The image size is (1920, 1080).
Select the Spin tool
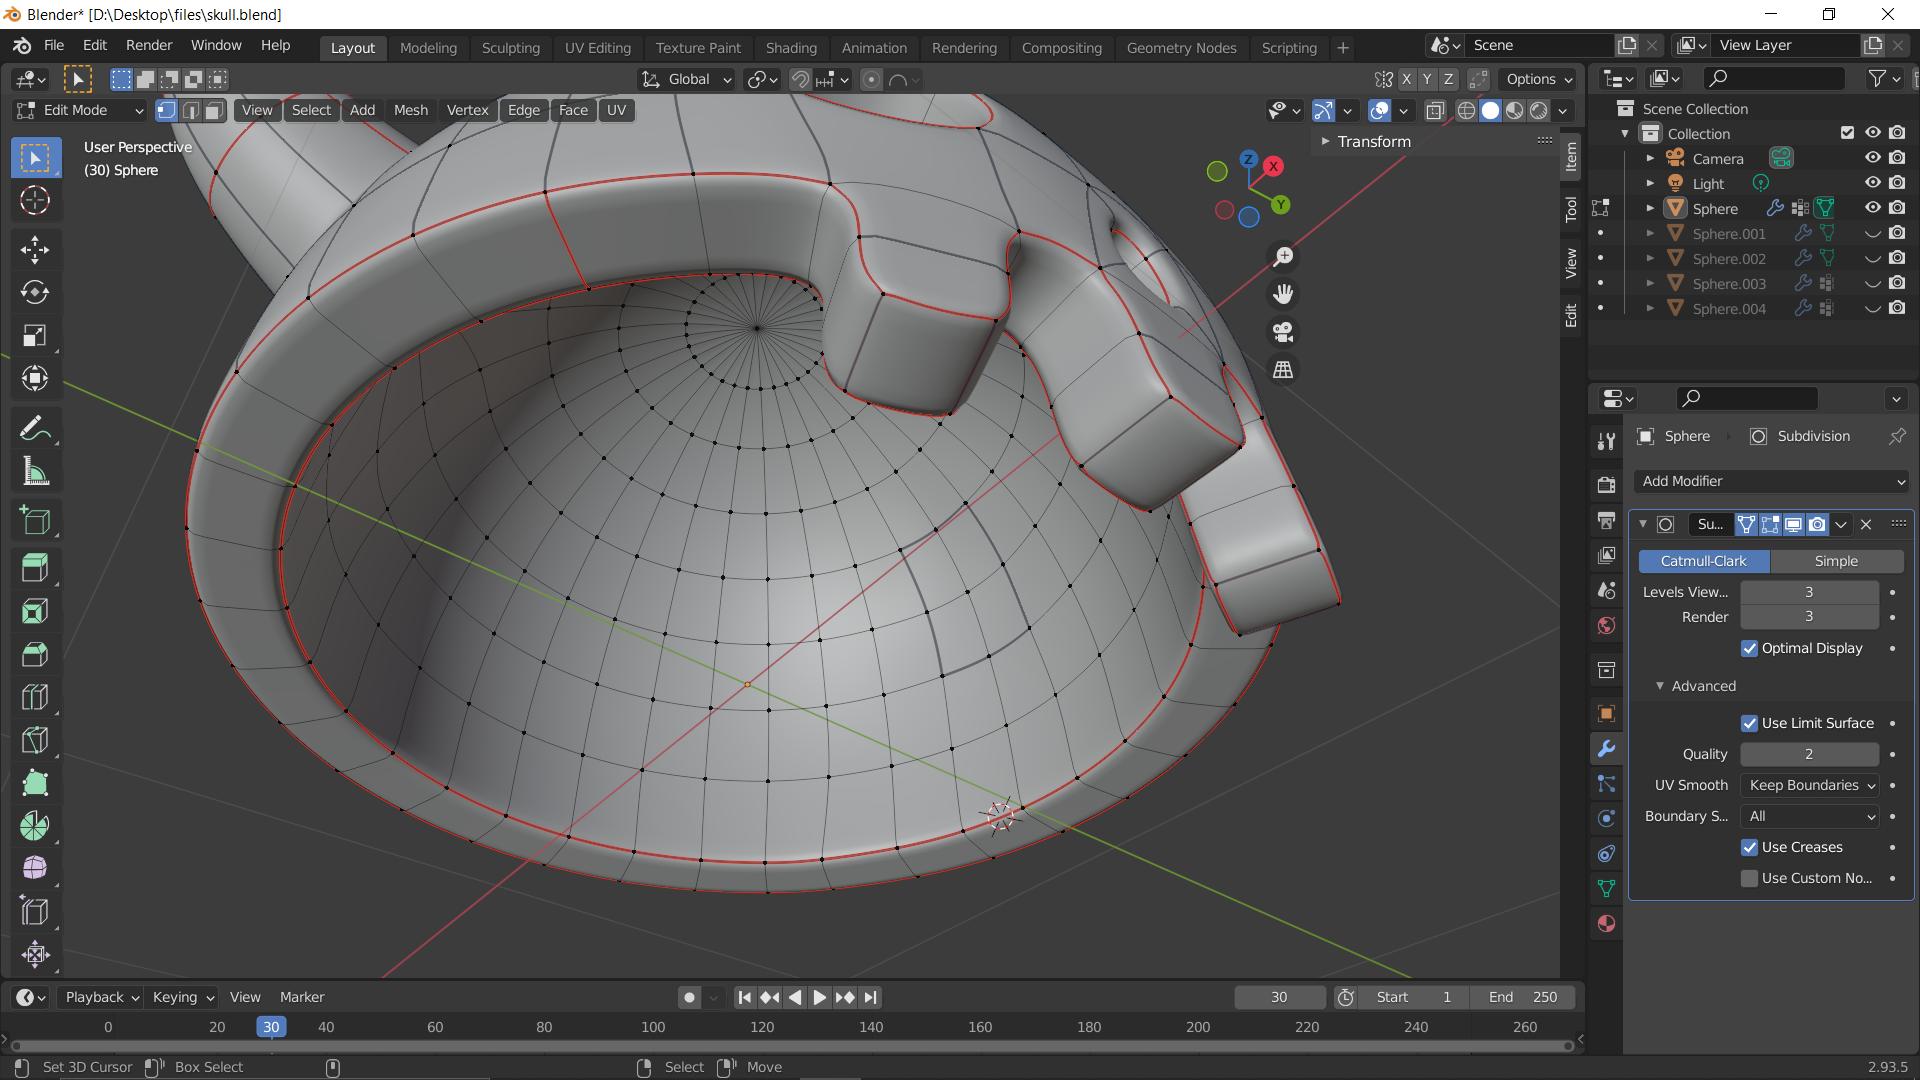coord(35,825)
